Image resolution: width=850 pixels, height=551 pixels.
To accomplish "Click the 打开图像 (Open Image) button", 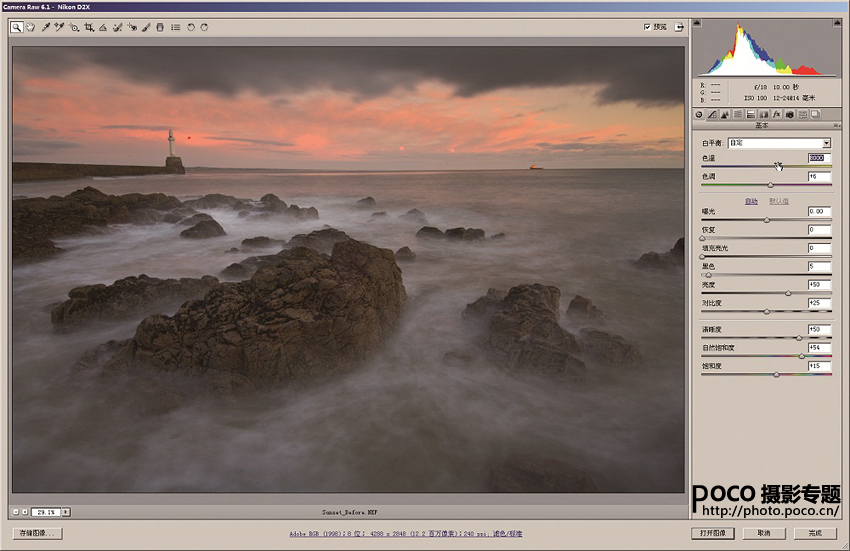I will coord(712,534).
